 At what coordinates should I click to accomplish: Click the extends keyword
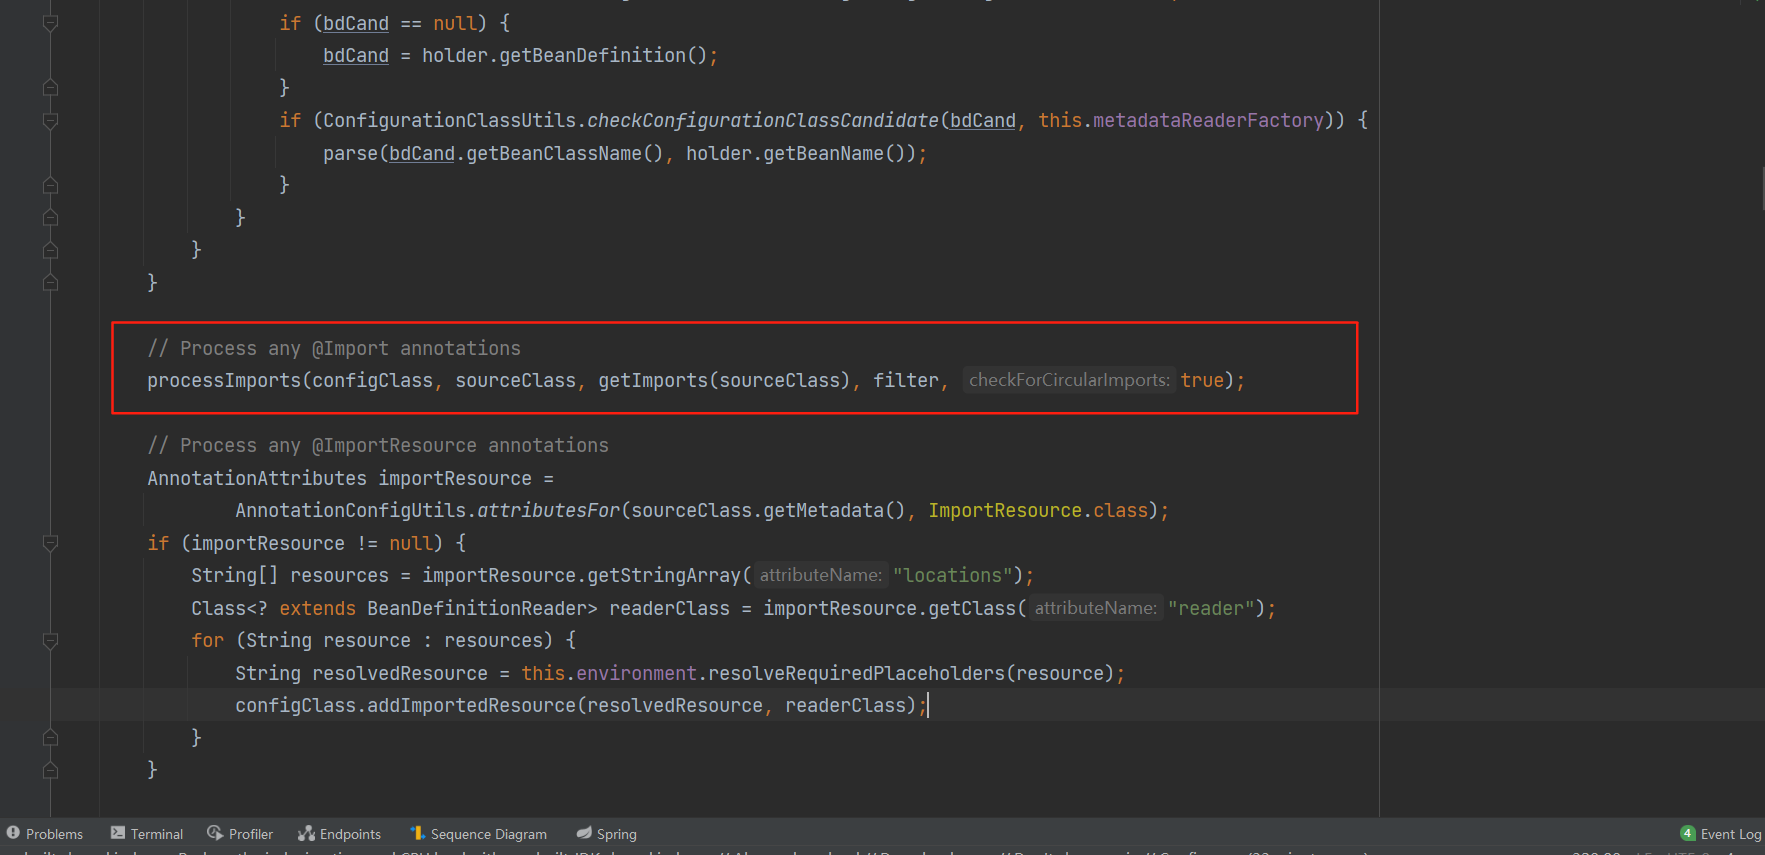[x=318, y=608]
